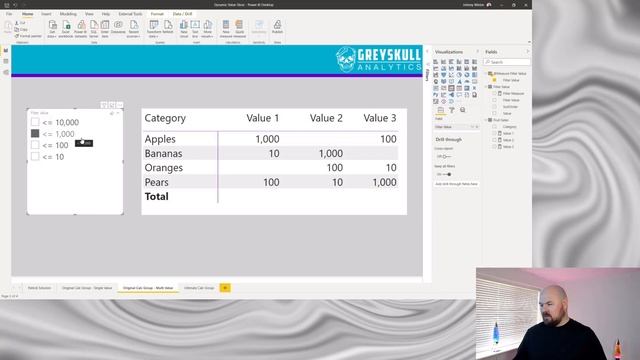Tick the Value 1 field checkbox
The image size is (640, 360).
(494, 133)
